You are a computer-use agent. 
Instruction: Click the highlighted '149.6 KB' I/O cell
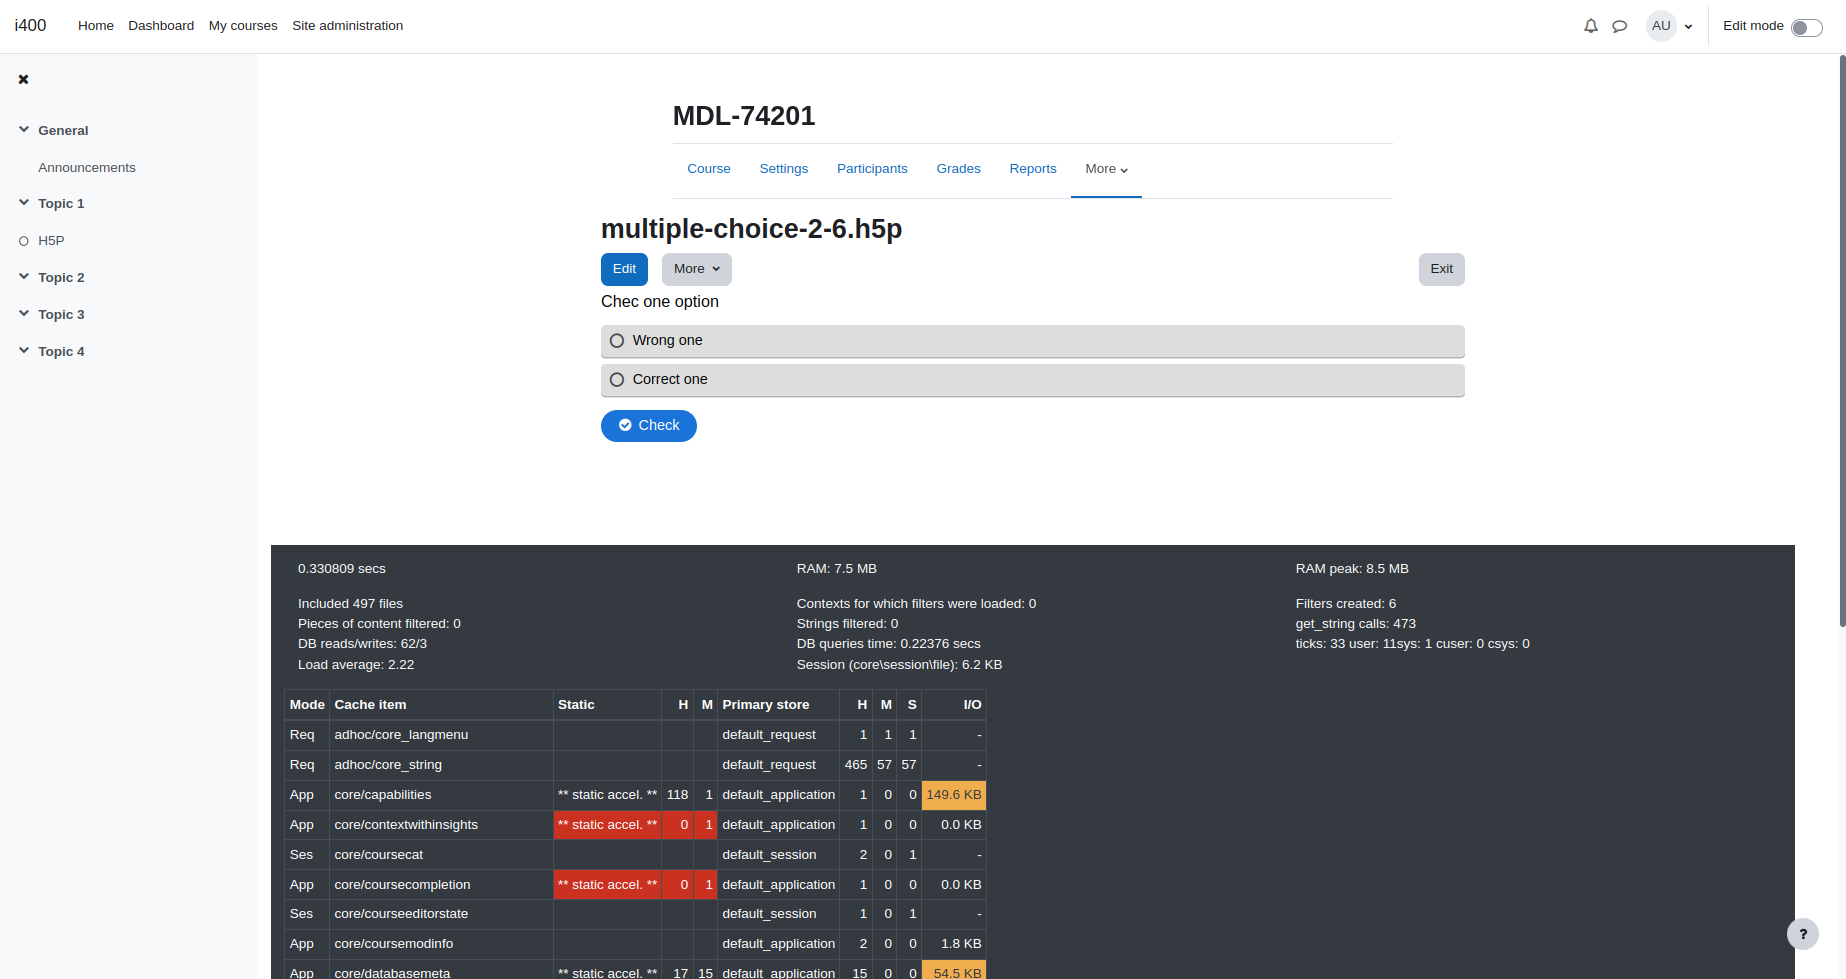click(954, 795)
